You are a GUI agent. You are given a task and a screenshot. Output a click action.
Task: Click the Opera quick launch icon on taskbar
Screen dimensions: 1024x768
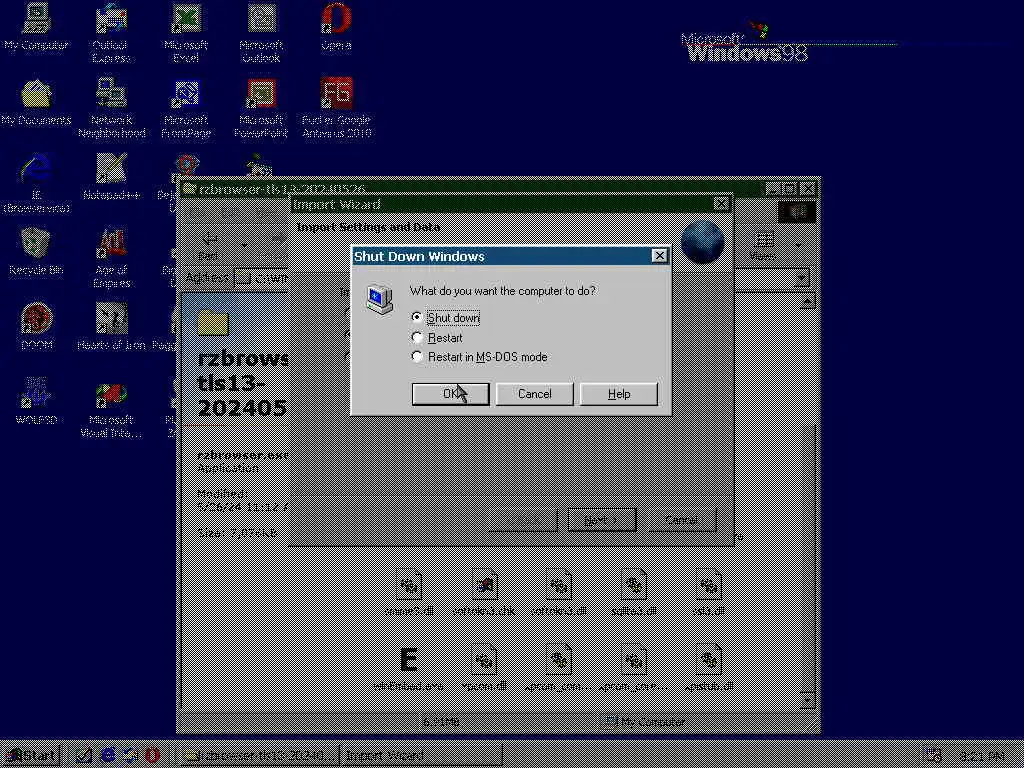(153, 755)
